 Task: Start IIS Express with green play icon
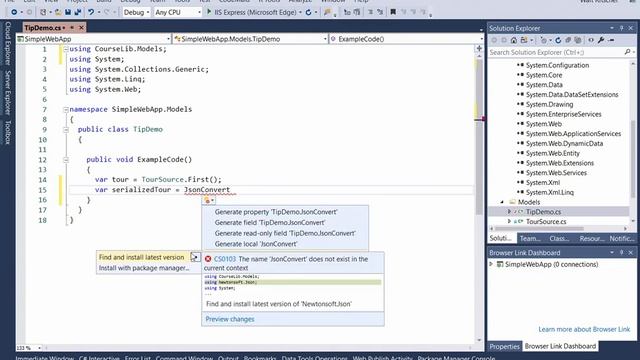209,12
